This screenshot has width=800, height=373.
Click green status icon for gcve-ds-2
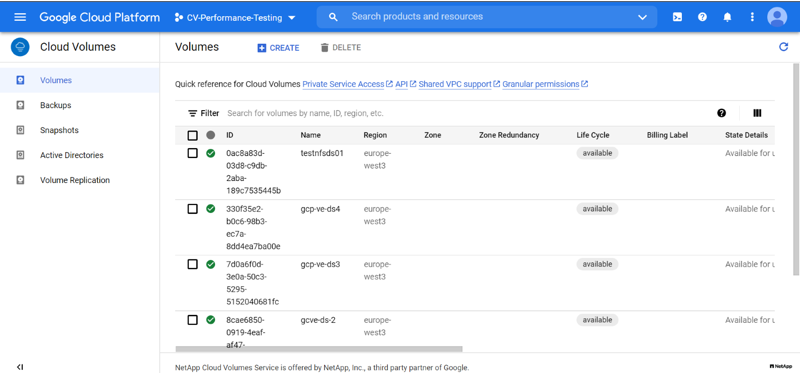click(x=210, y=320)
